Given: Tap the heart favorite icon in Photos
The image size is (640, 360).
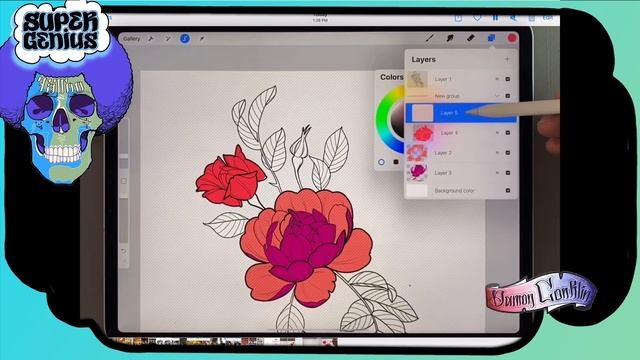Looking at the screenshot, I should pos(477,18).
